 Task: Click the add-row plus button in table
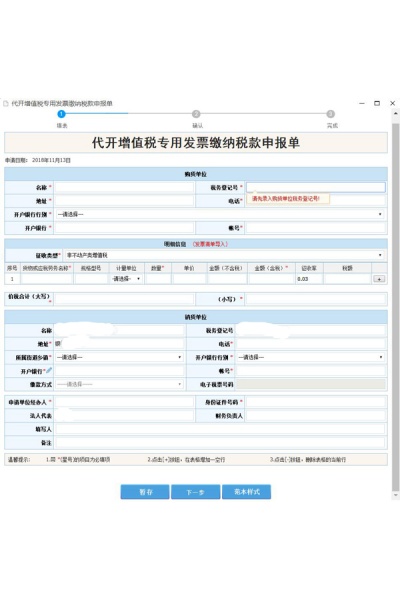coord(379,279)
